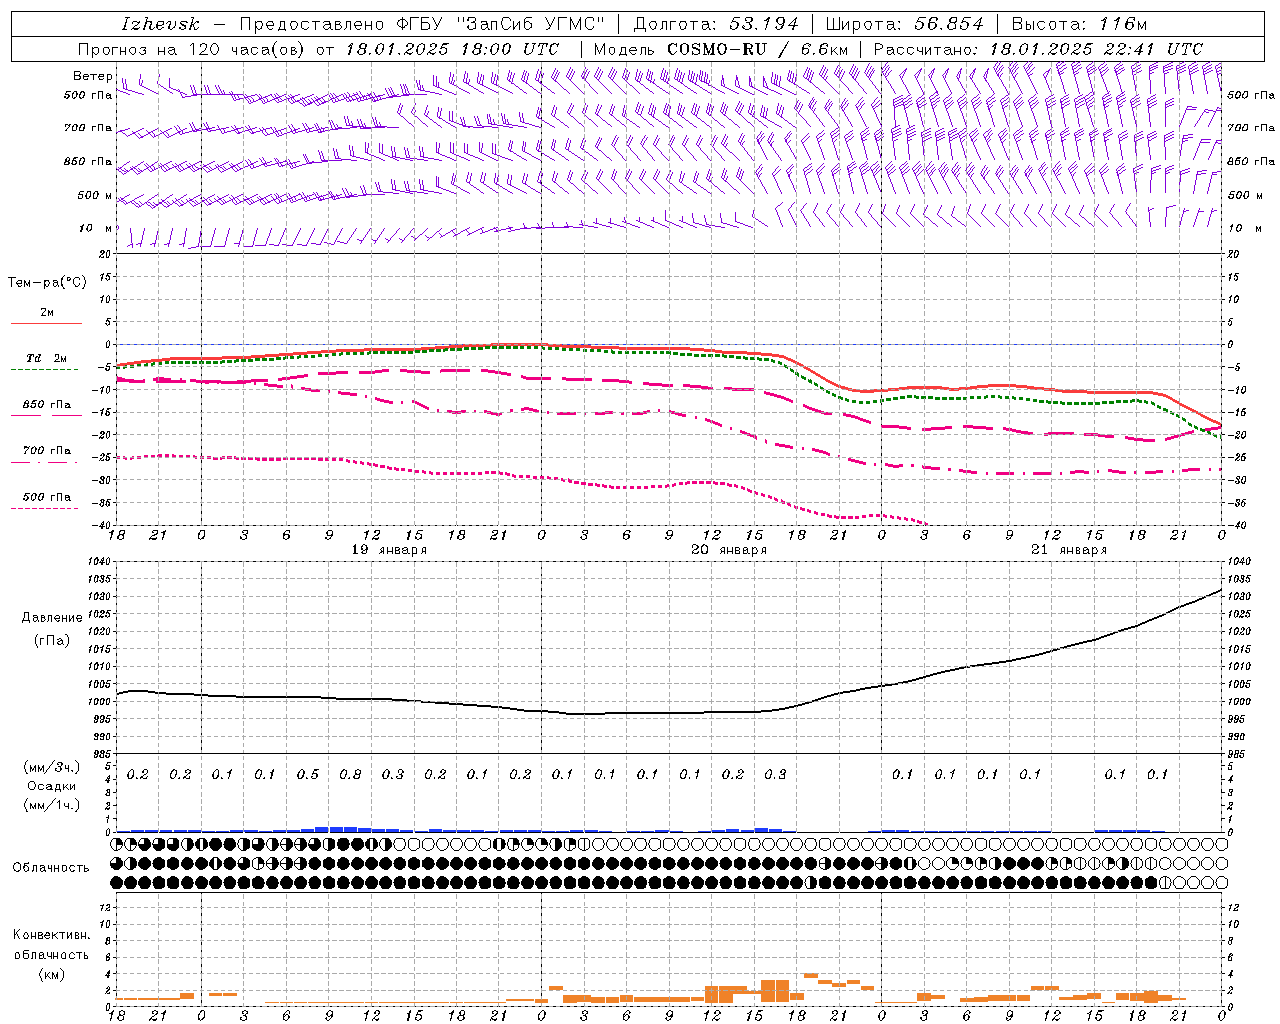Click 500 гПа entry in temperature legend
Image resolution: width=1280 pixels, height=1024 pixels.
[46, 497]
